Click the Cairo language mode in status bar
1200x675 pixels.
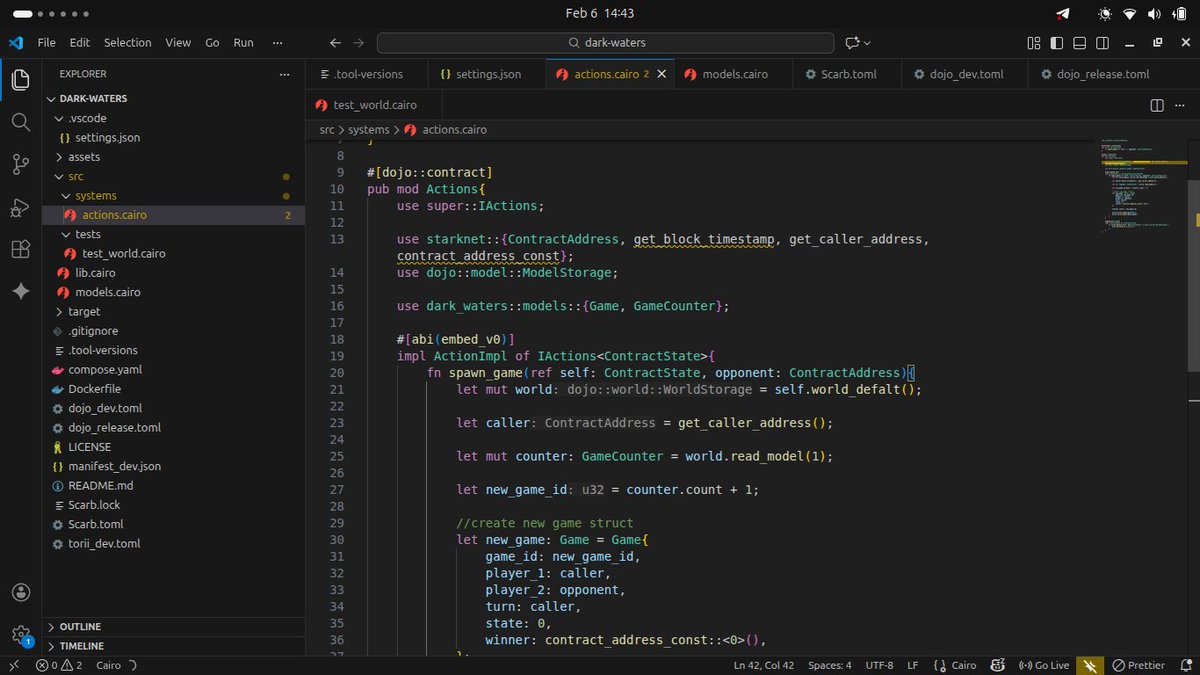tap(962, 664)
